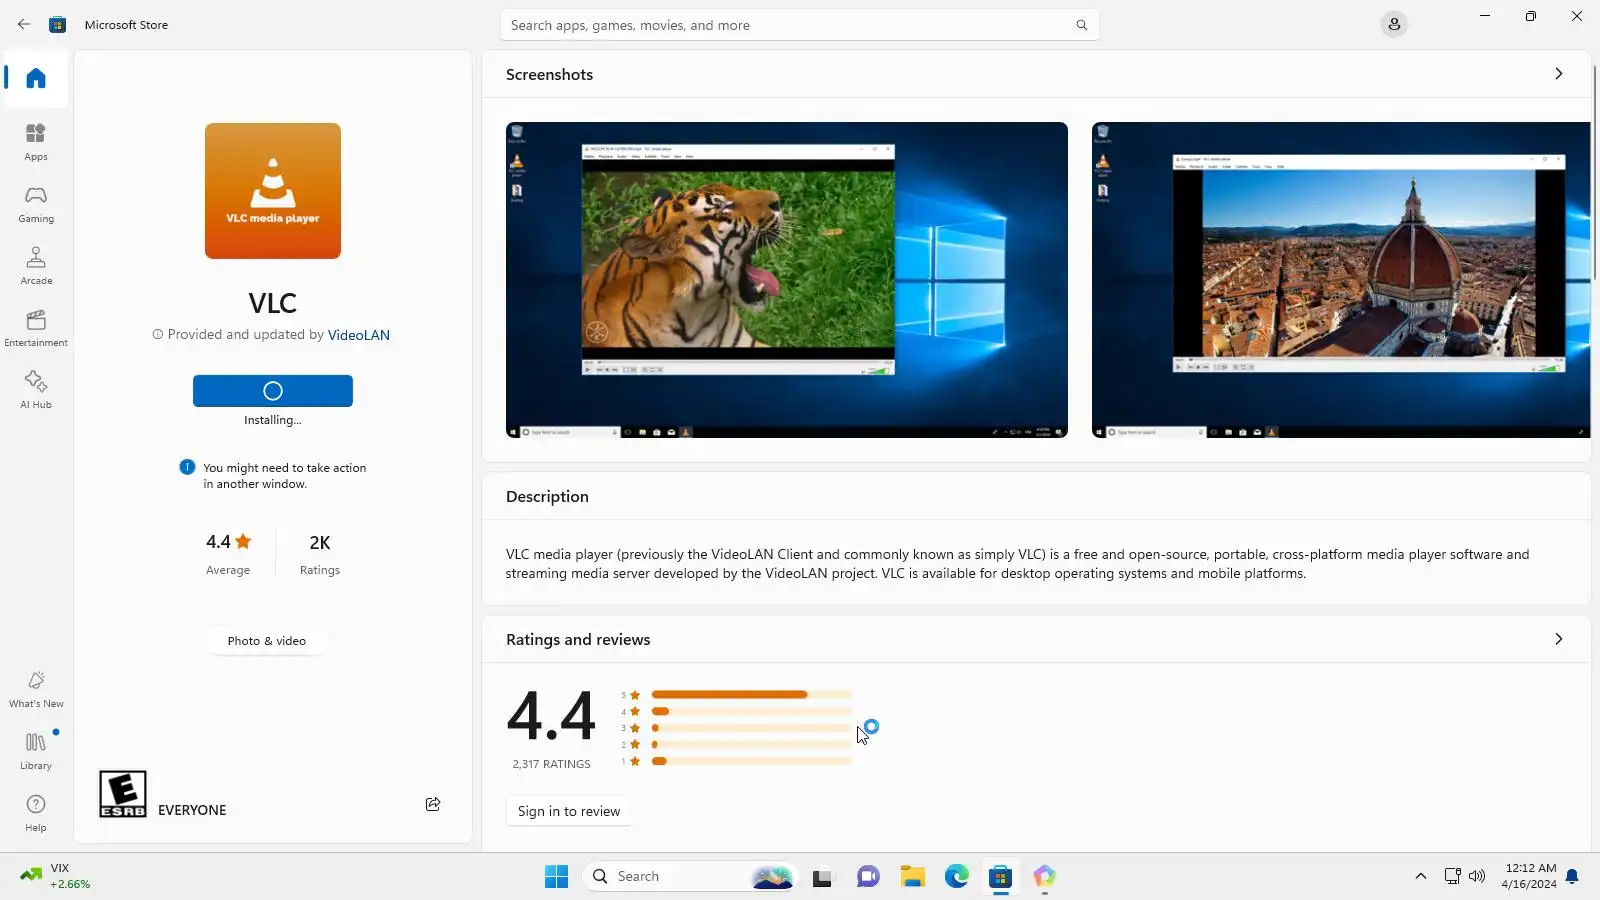Click the VIX stock widget on taskbar
This screenshot has width=1600, height=900.
(x=57, y=876)
